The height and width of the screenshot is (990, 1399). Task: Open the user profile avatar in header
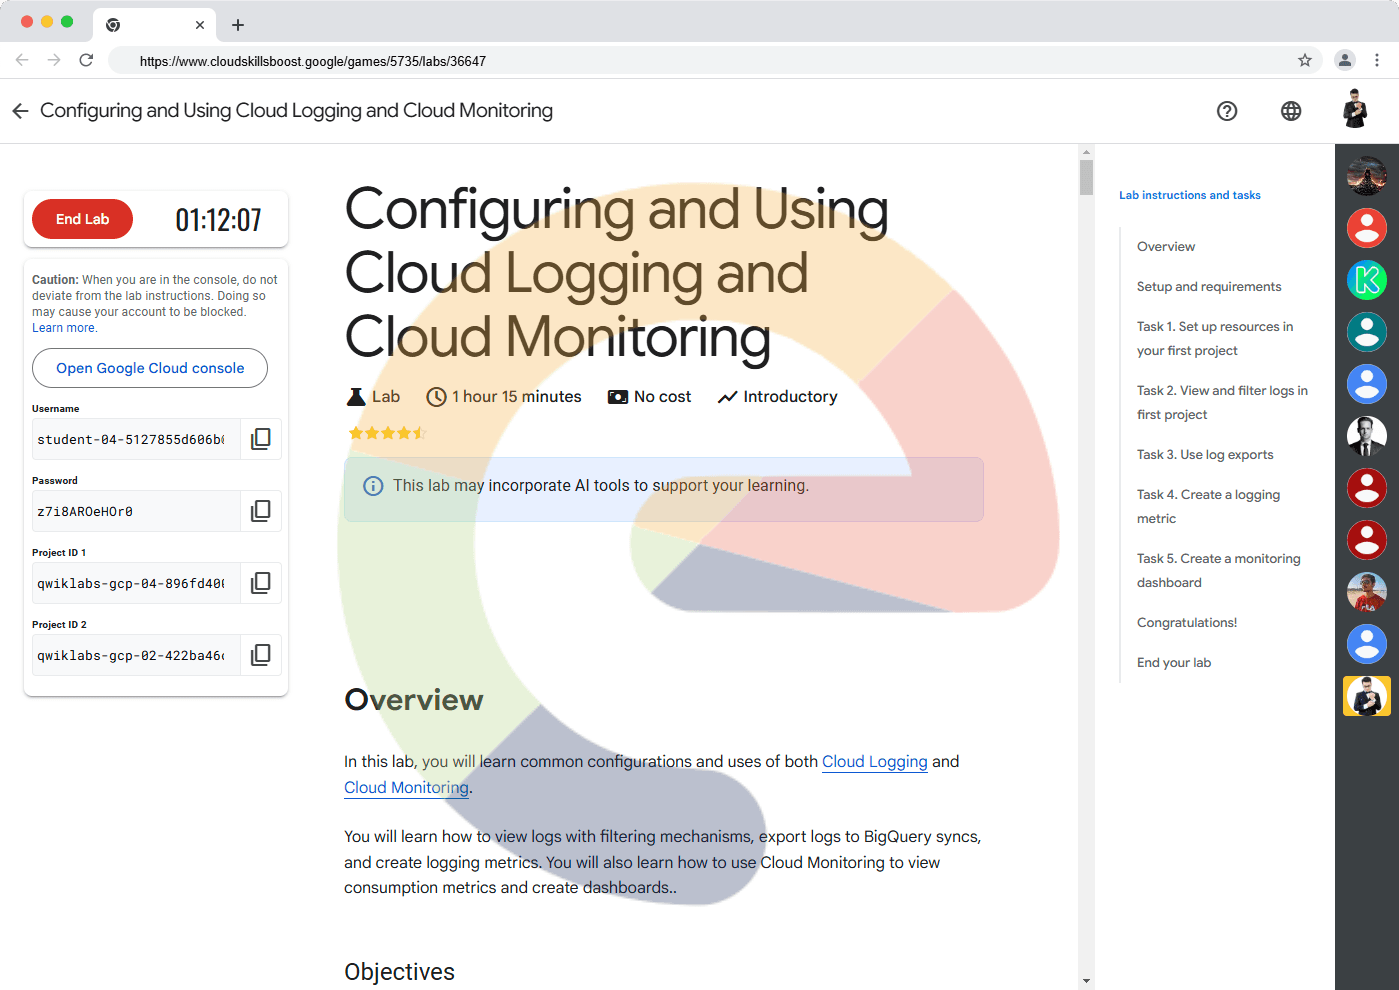(x=1355, y=109)
